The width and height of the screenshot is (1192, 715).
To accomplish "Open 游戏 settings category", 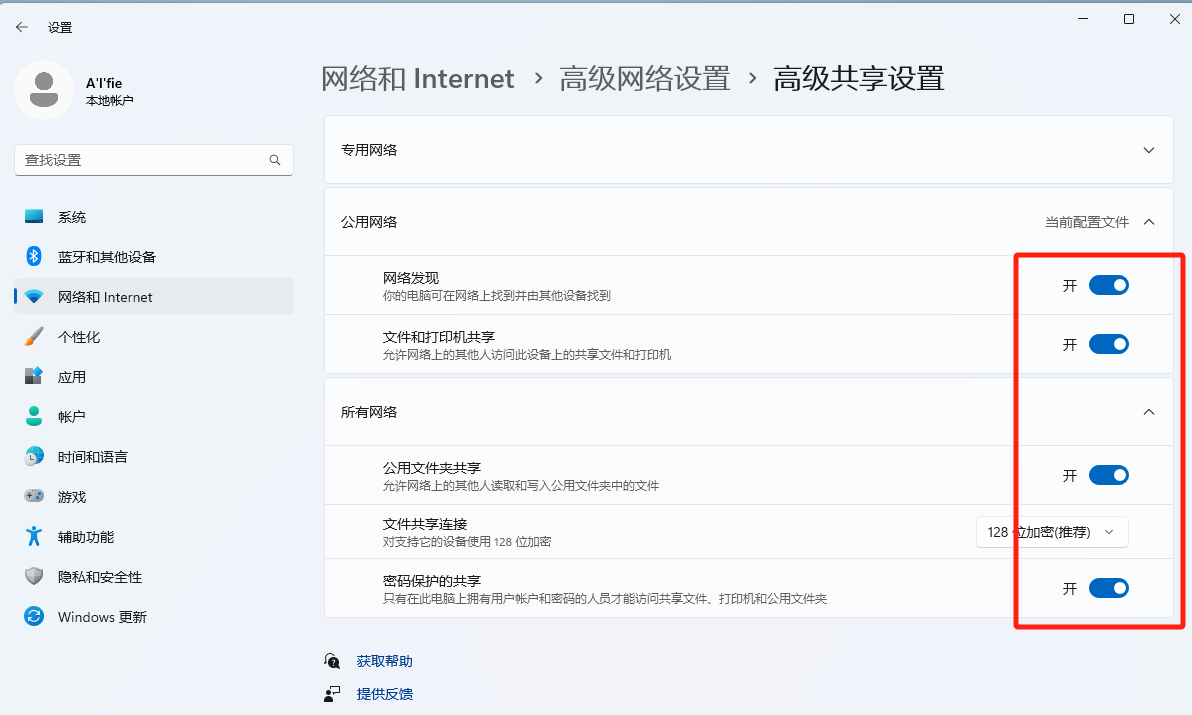I will (154, 496).
